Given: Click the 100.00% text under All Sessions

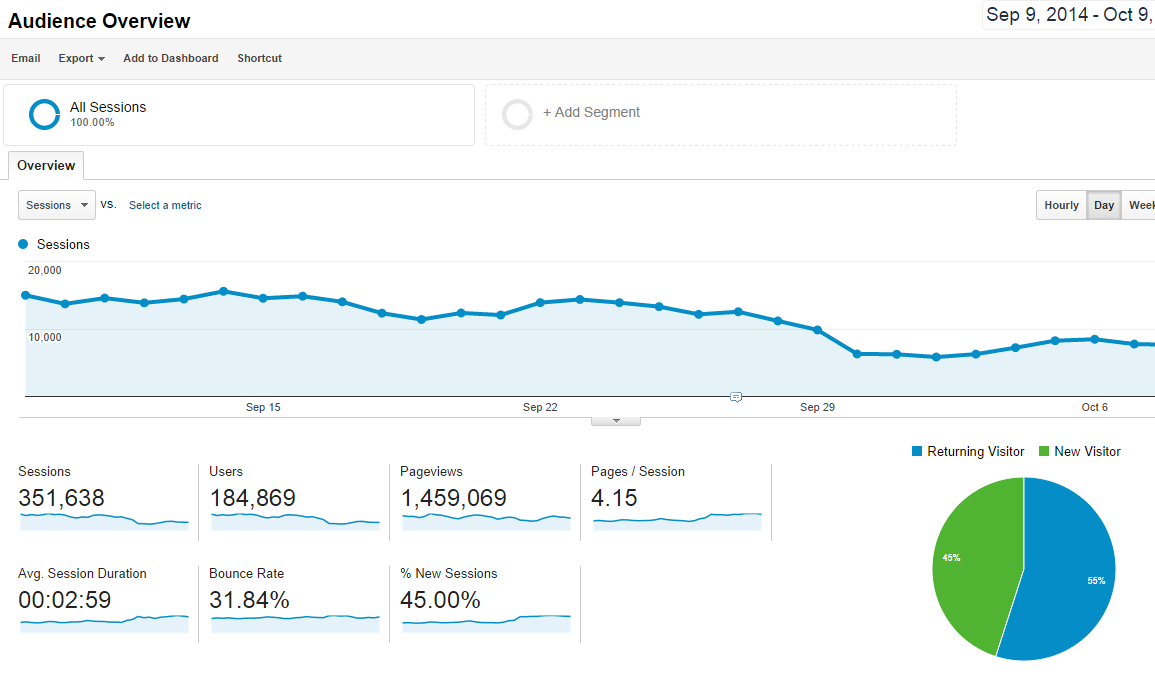Looking at the screenshot, I should pos(92,123).
